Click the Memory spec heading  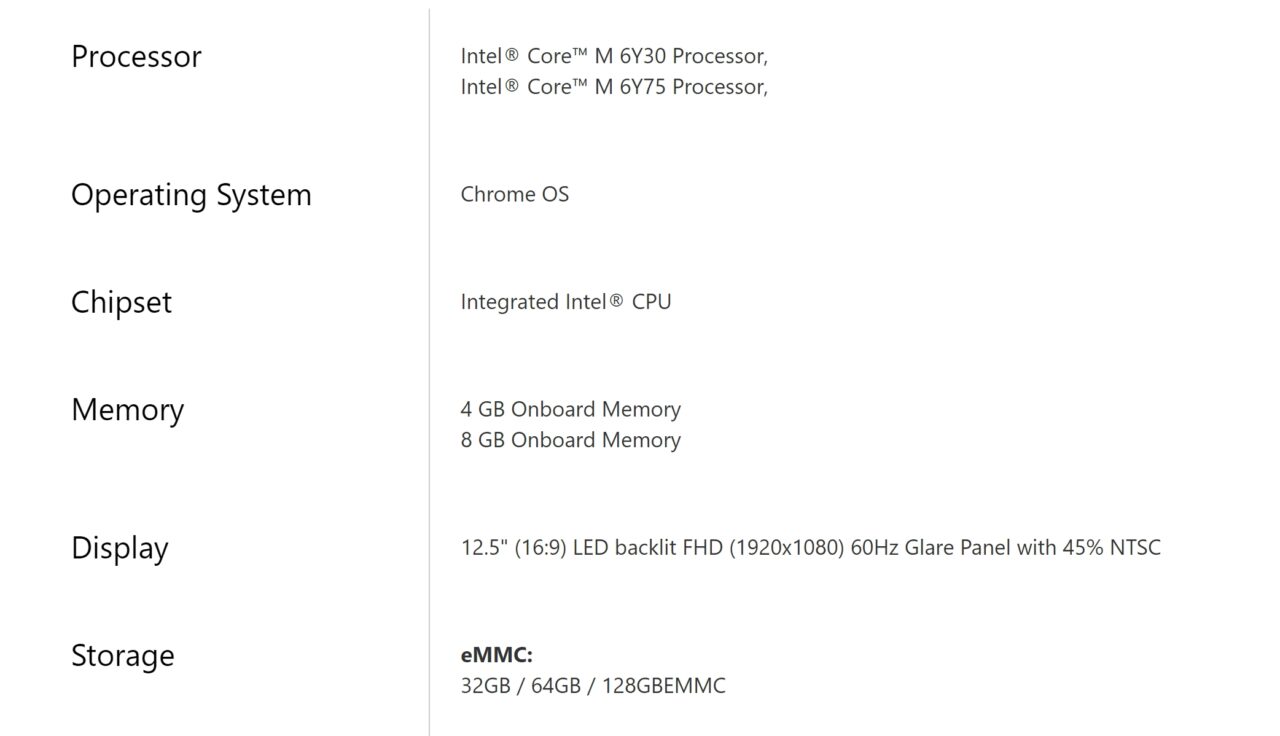(127, 410)
